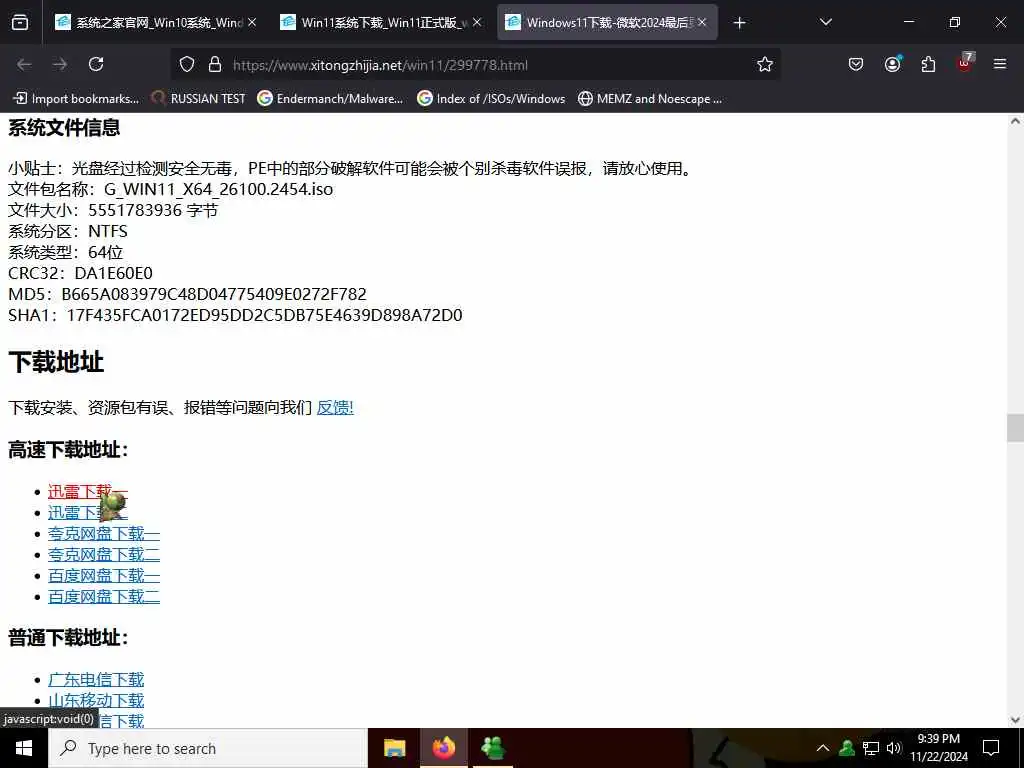
Task: Click 百度网盘下载一 link
Action: [x=104, y=575]
